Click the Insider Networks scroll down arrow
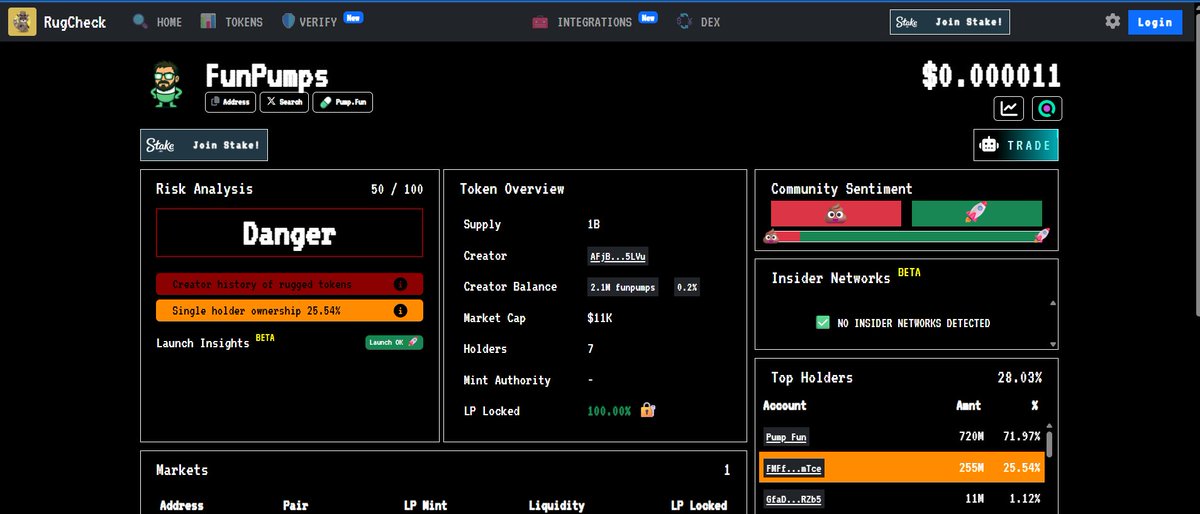The image size is (1200, 514). tap(1051, 344)
